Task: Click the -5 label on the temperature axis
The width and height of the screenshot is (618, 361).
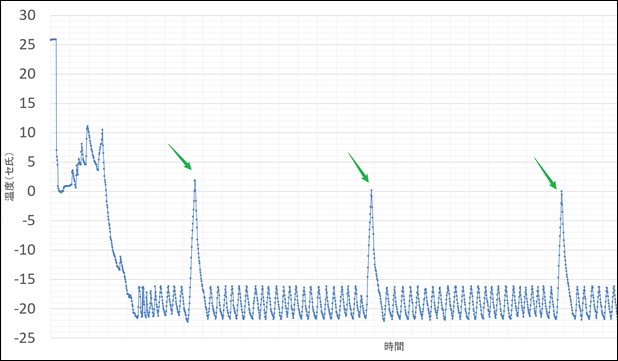Action: [28, 221]
